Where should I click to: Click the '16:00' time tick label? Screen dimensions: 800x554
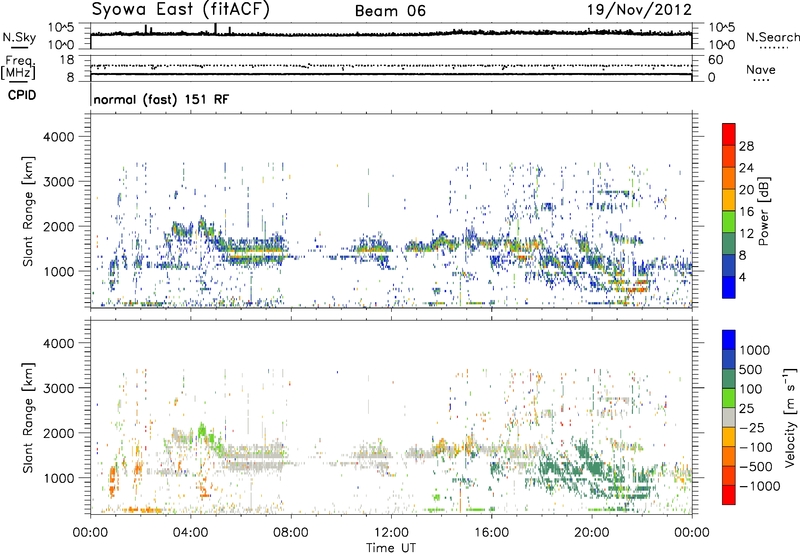491,533
